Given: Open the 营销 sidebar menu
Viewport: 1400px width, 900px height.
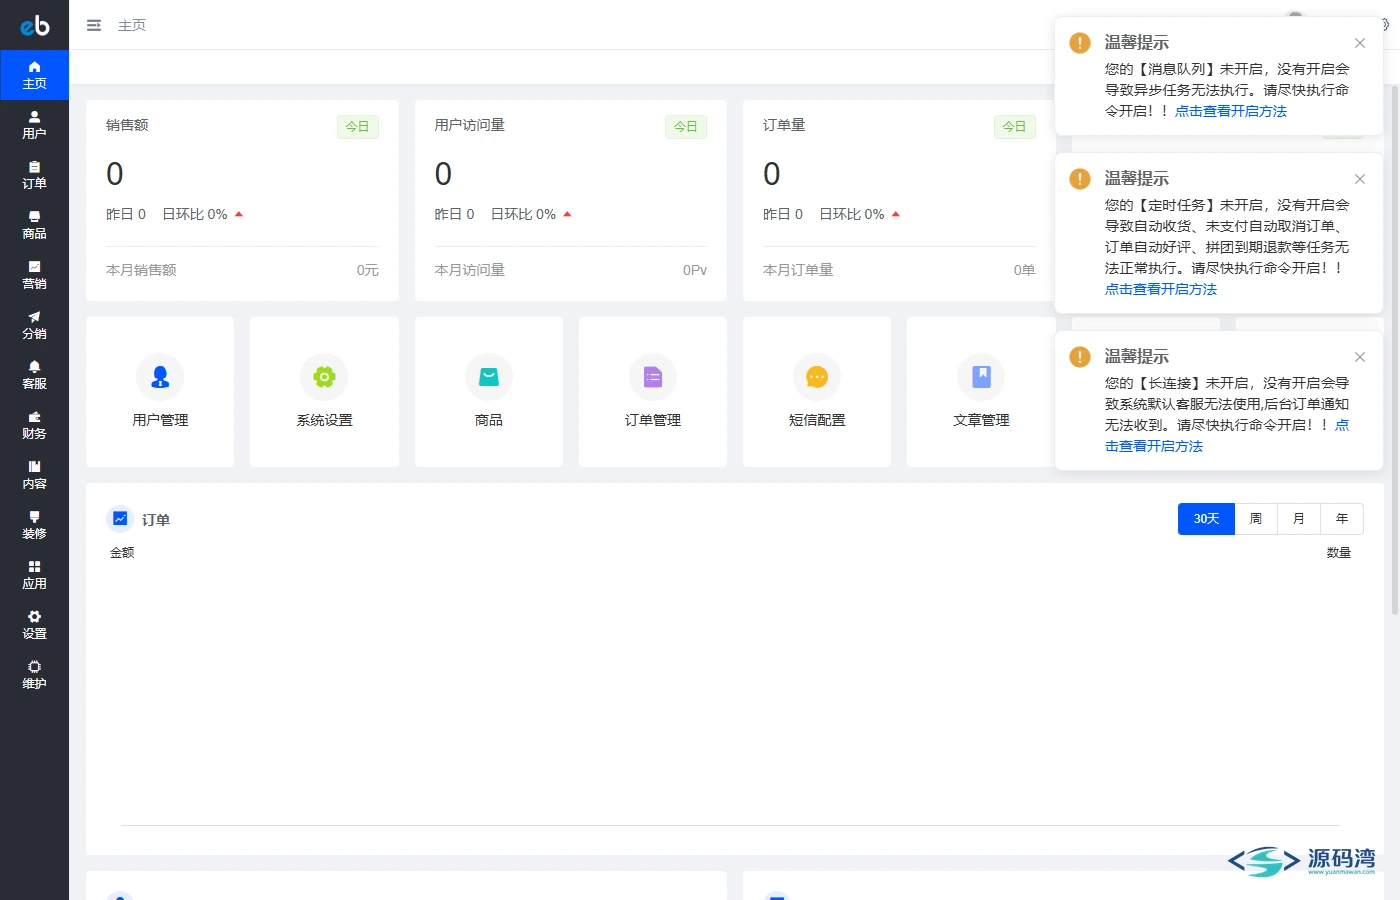Looking at the screenshot, I should point(34,275).
